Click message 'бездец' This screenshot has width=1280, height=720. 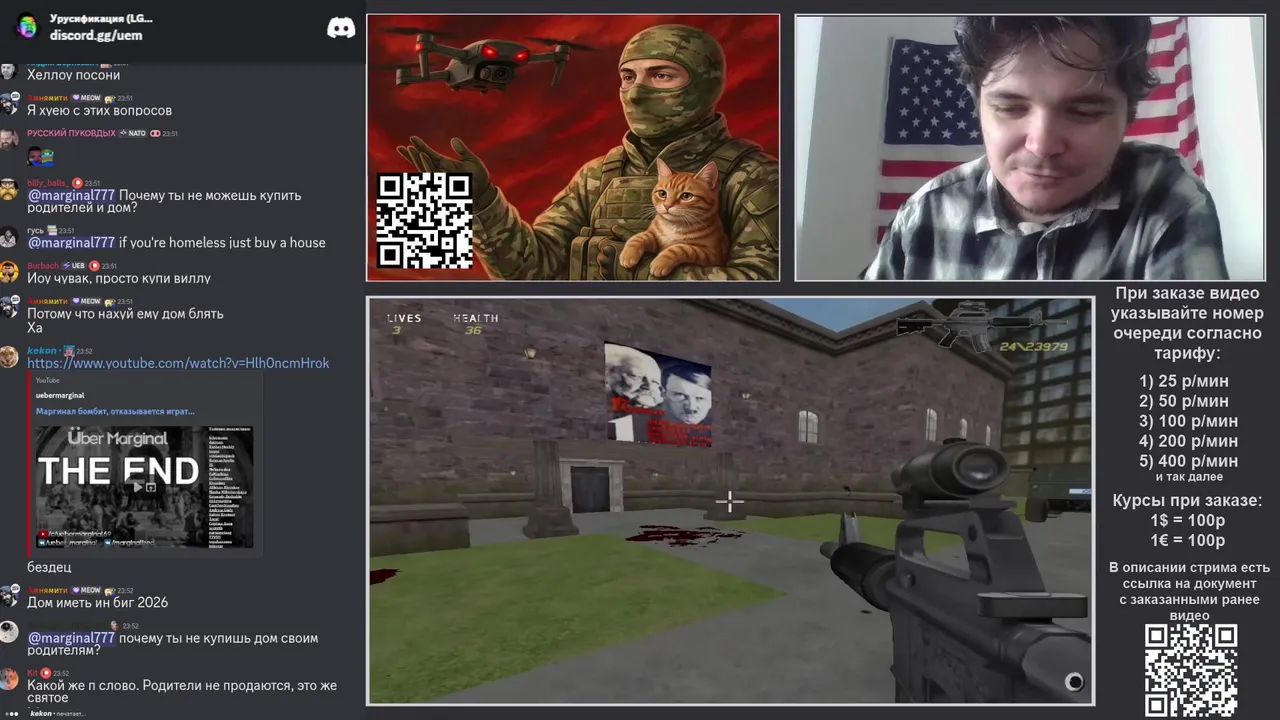[49, 567]
